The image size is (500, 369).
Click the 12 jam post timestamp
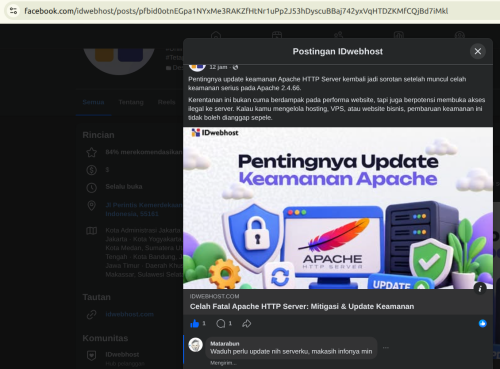click(x=218, y=67)
